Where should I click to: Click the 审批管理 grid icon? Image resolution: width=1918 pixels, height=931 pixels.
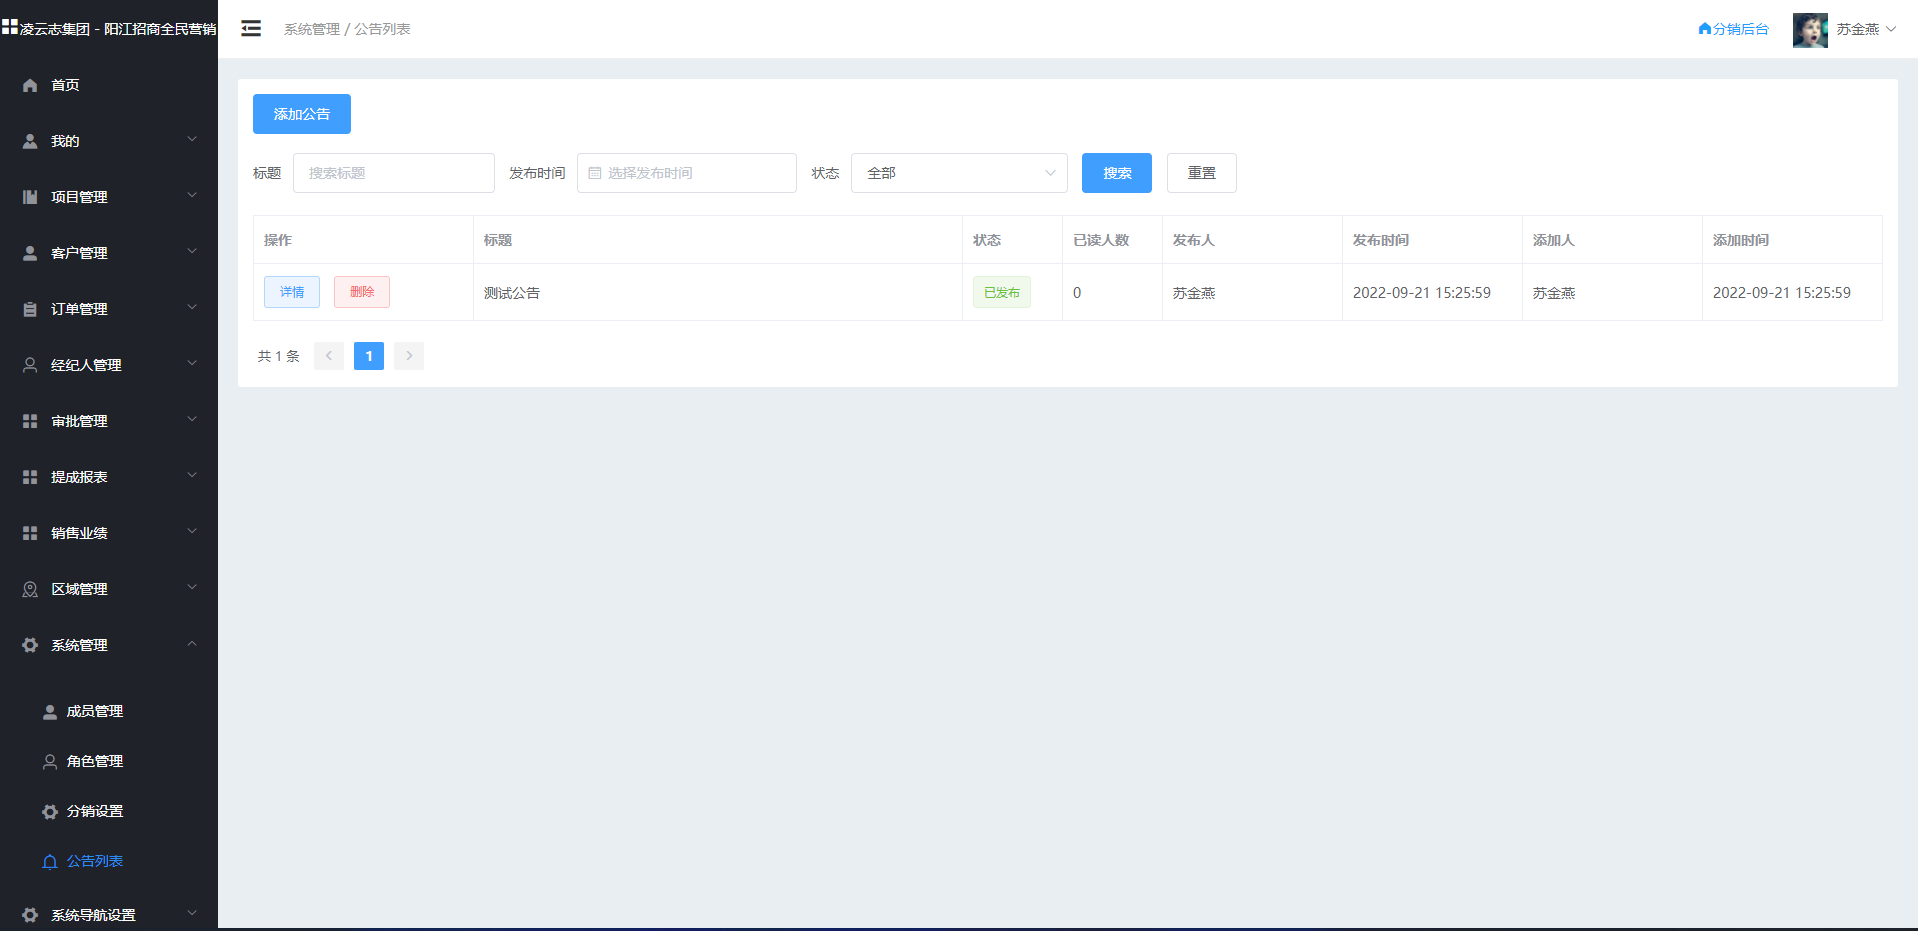click(30, 421)
